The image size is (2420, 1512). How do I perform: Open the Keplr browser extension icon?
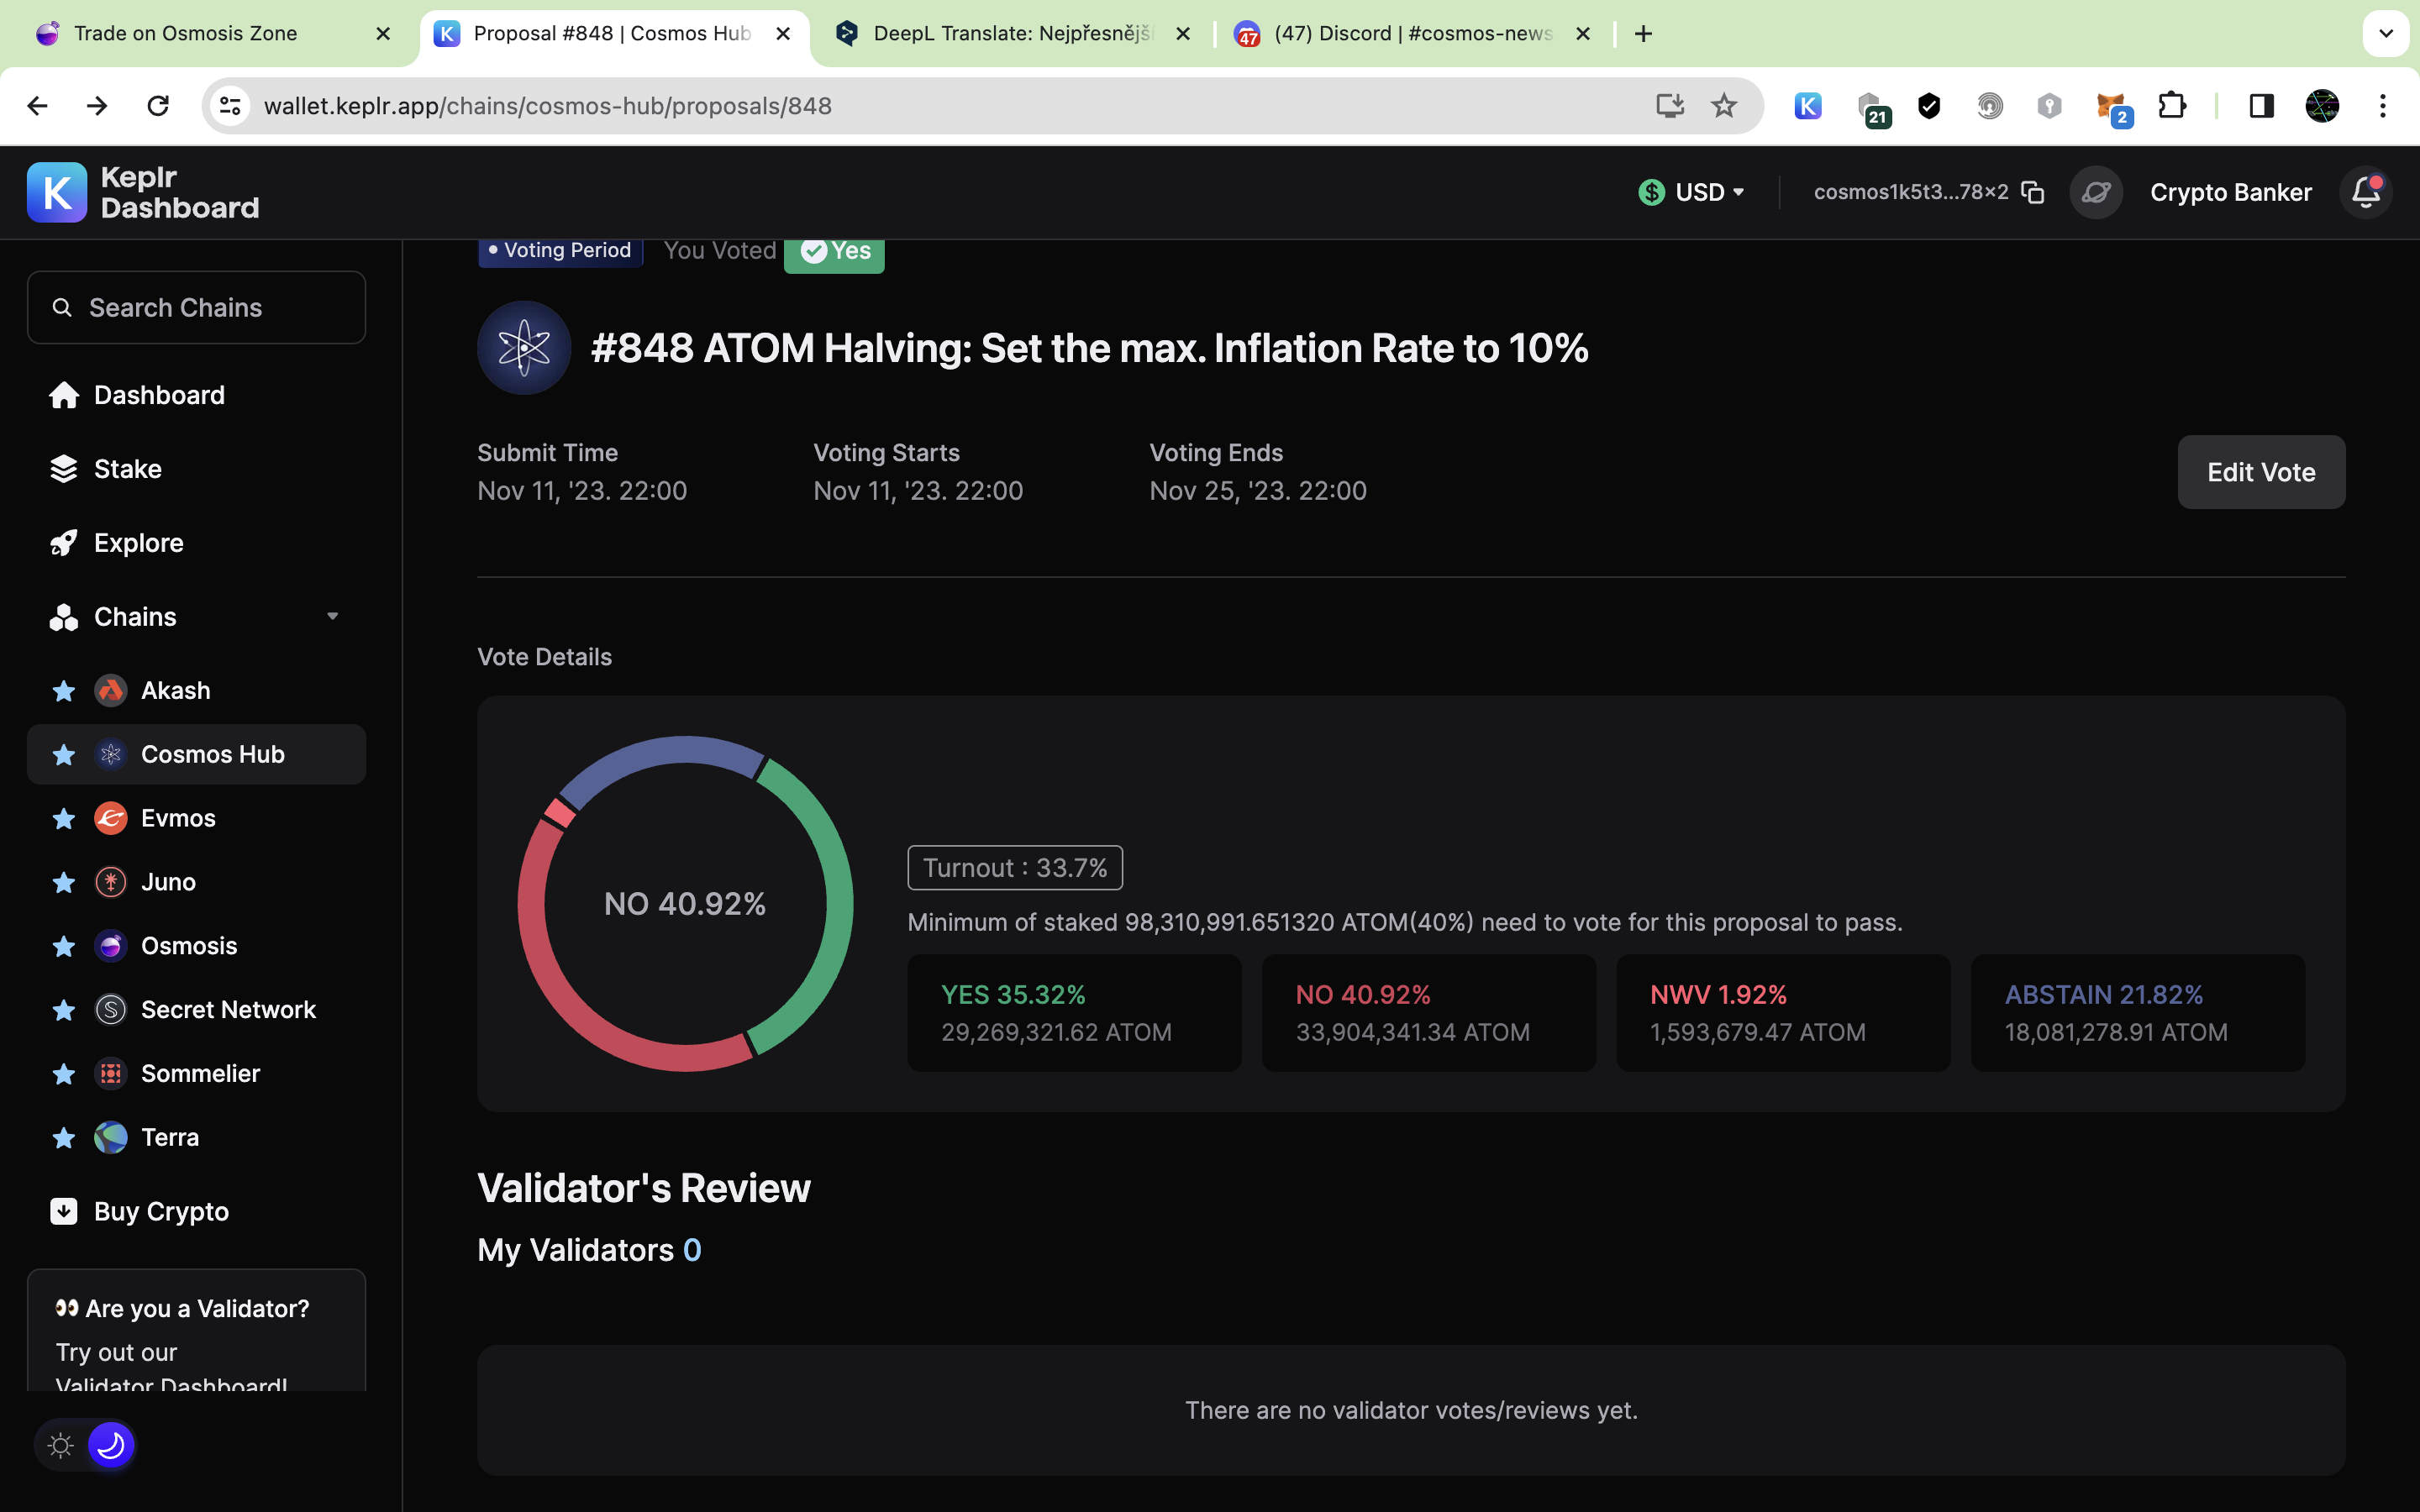click(x=1808, y=106)
